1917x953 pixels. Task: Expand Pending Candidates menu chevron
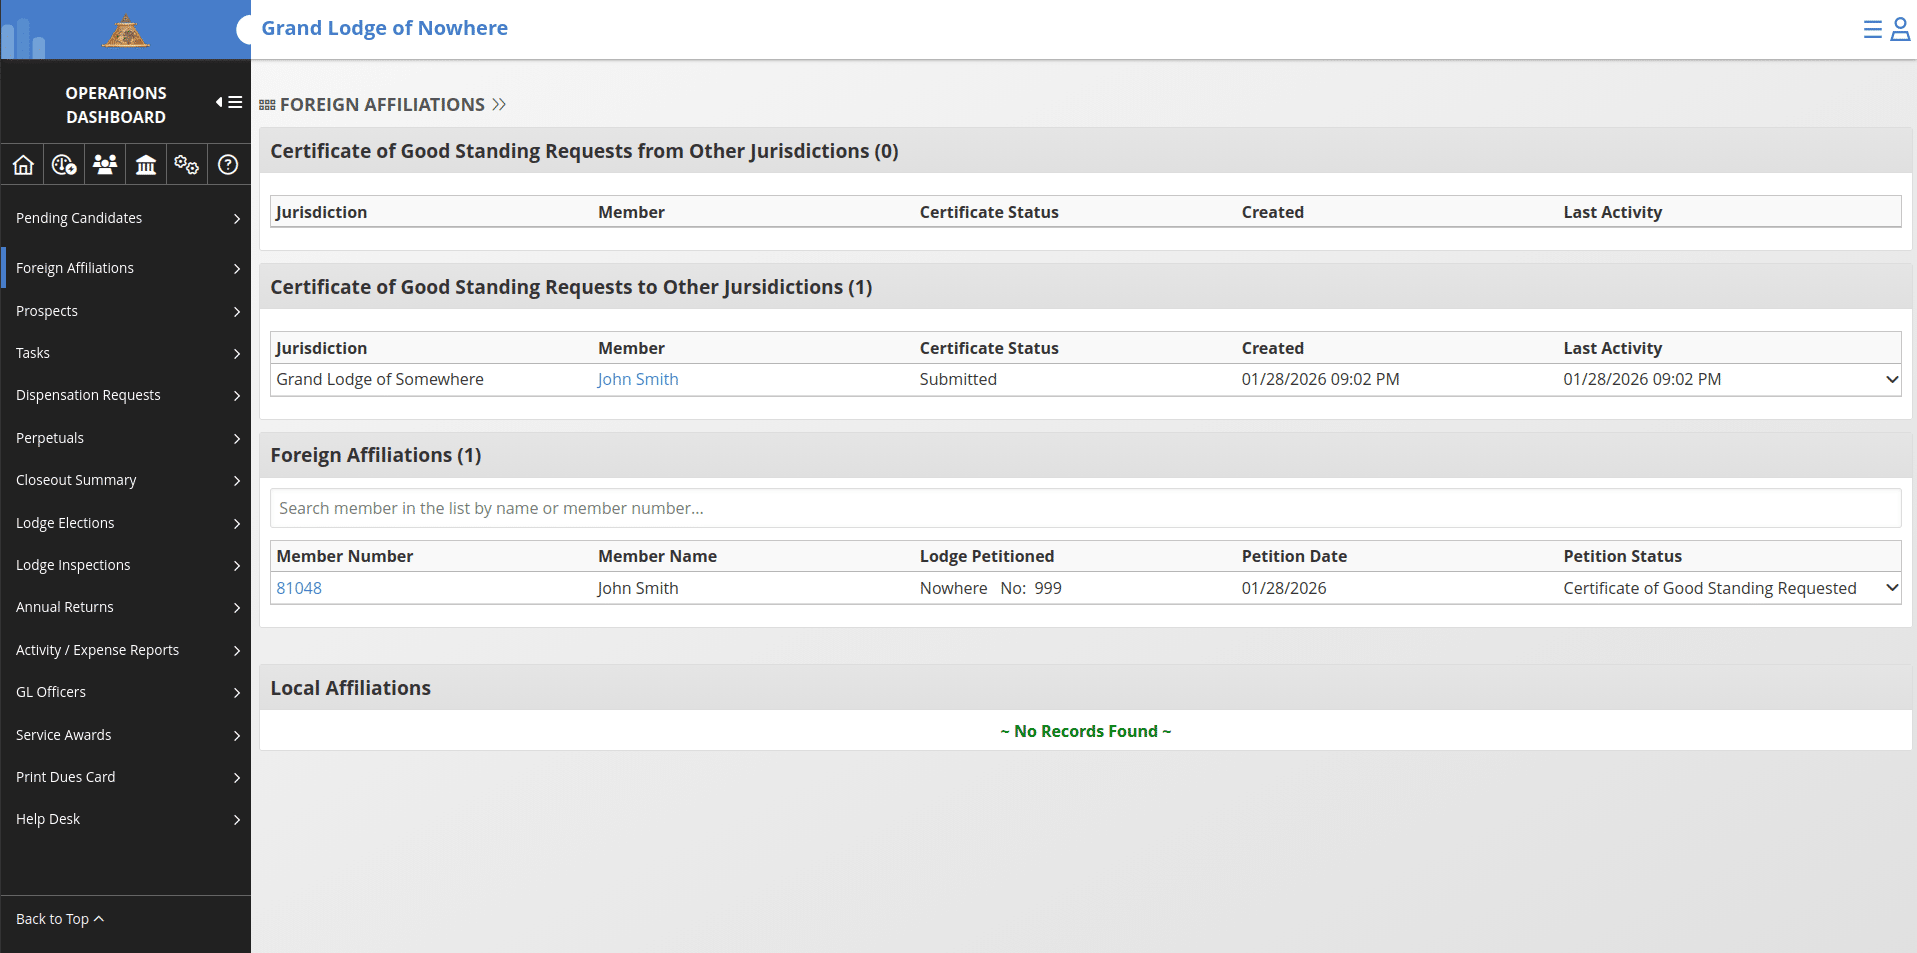coord(237,218)
